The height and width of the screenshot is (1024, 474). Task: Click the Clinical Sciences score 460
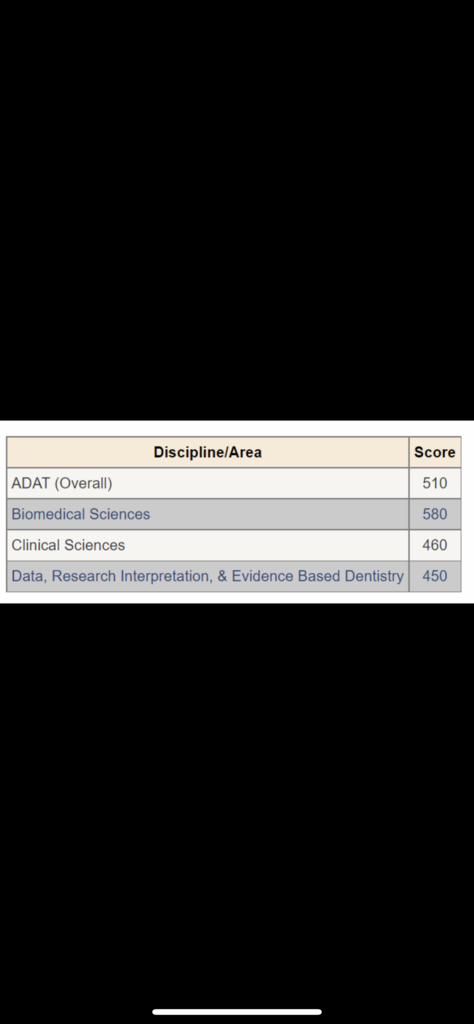click(x=435, y=545)
